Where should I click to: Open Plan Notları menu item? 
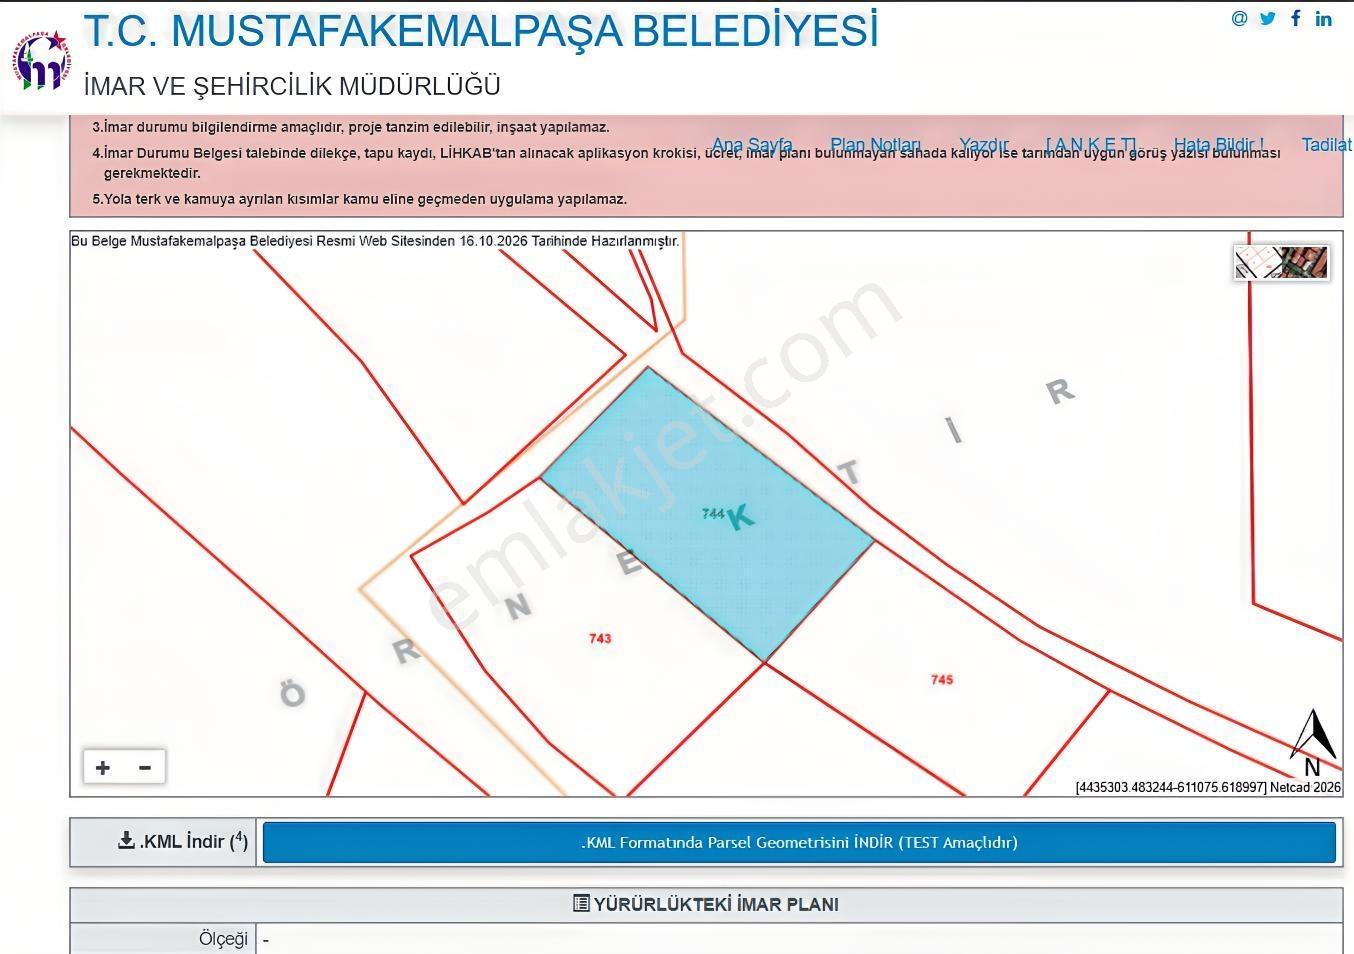[875, 145]
